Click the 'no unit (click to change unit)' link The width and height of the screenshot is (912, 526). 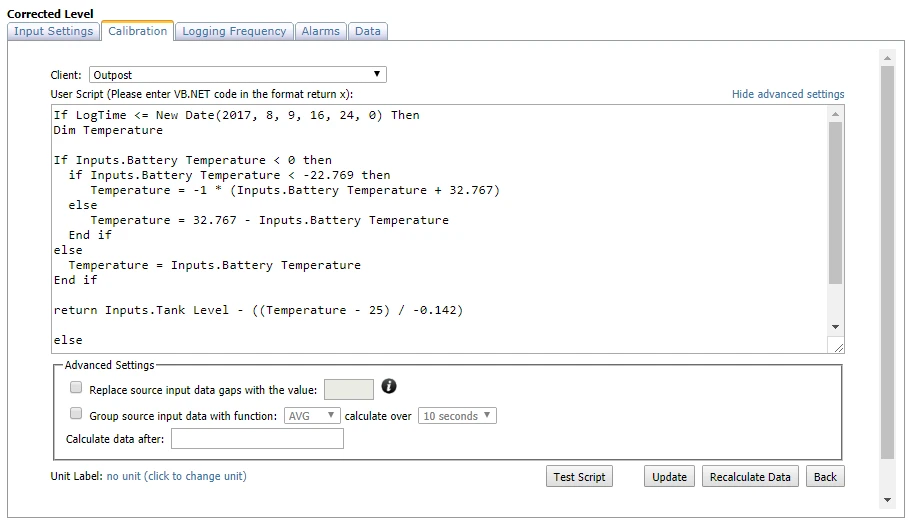(176, 476)
